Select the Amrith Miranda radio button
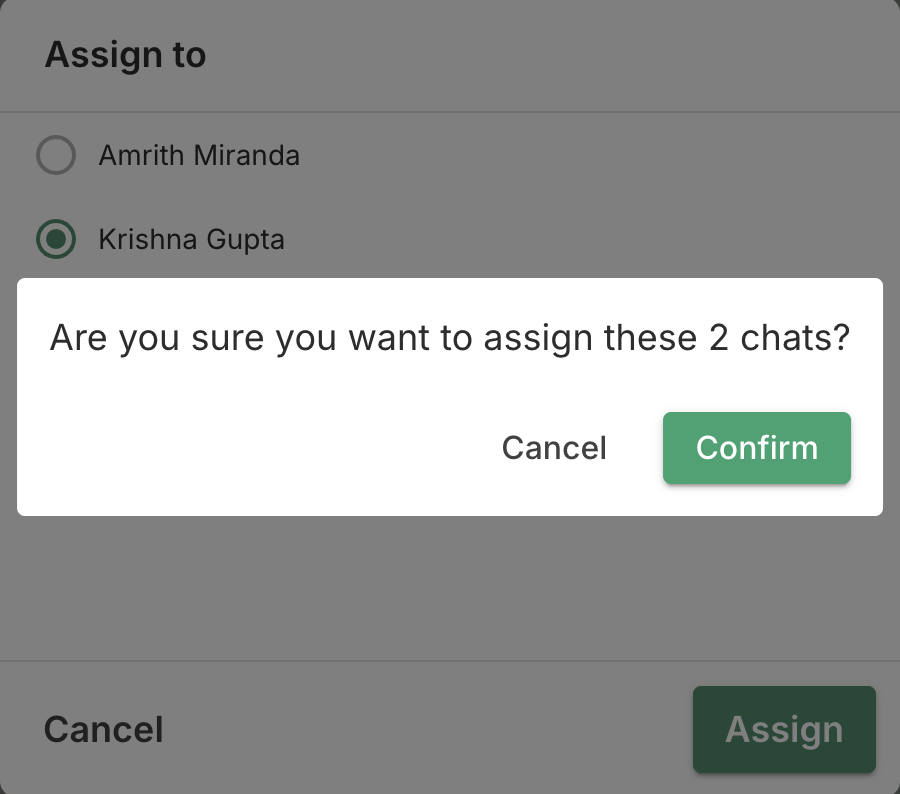900x794 pixels. (56, 156)
